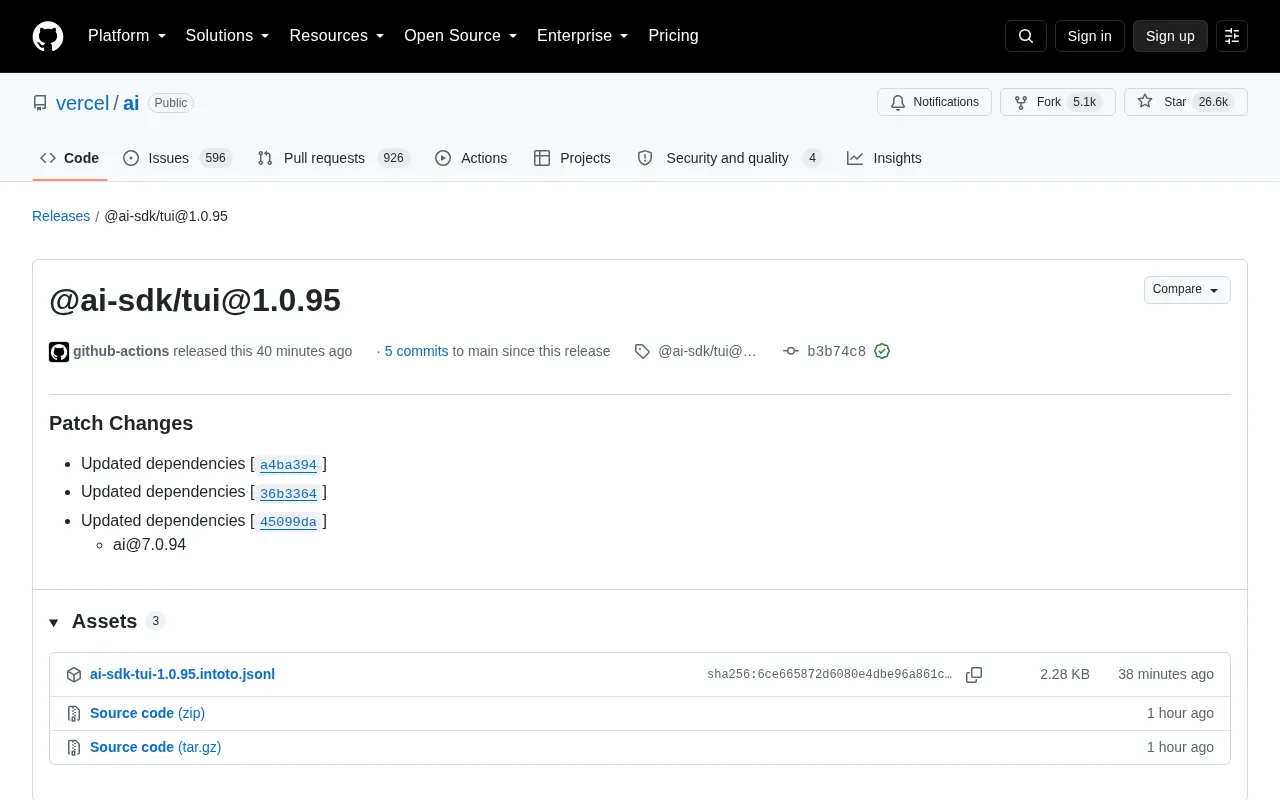This screenshot has height=800, width=1280.
Task: Click the Sign in button
Action: (1089, 36)
